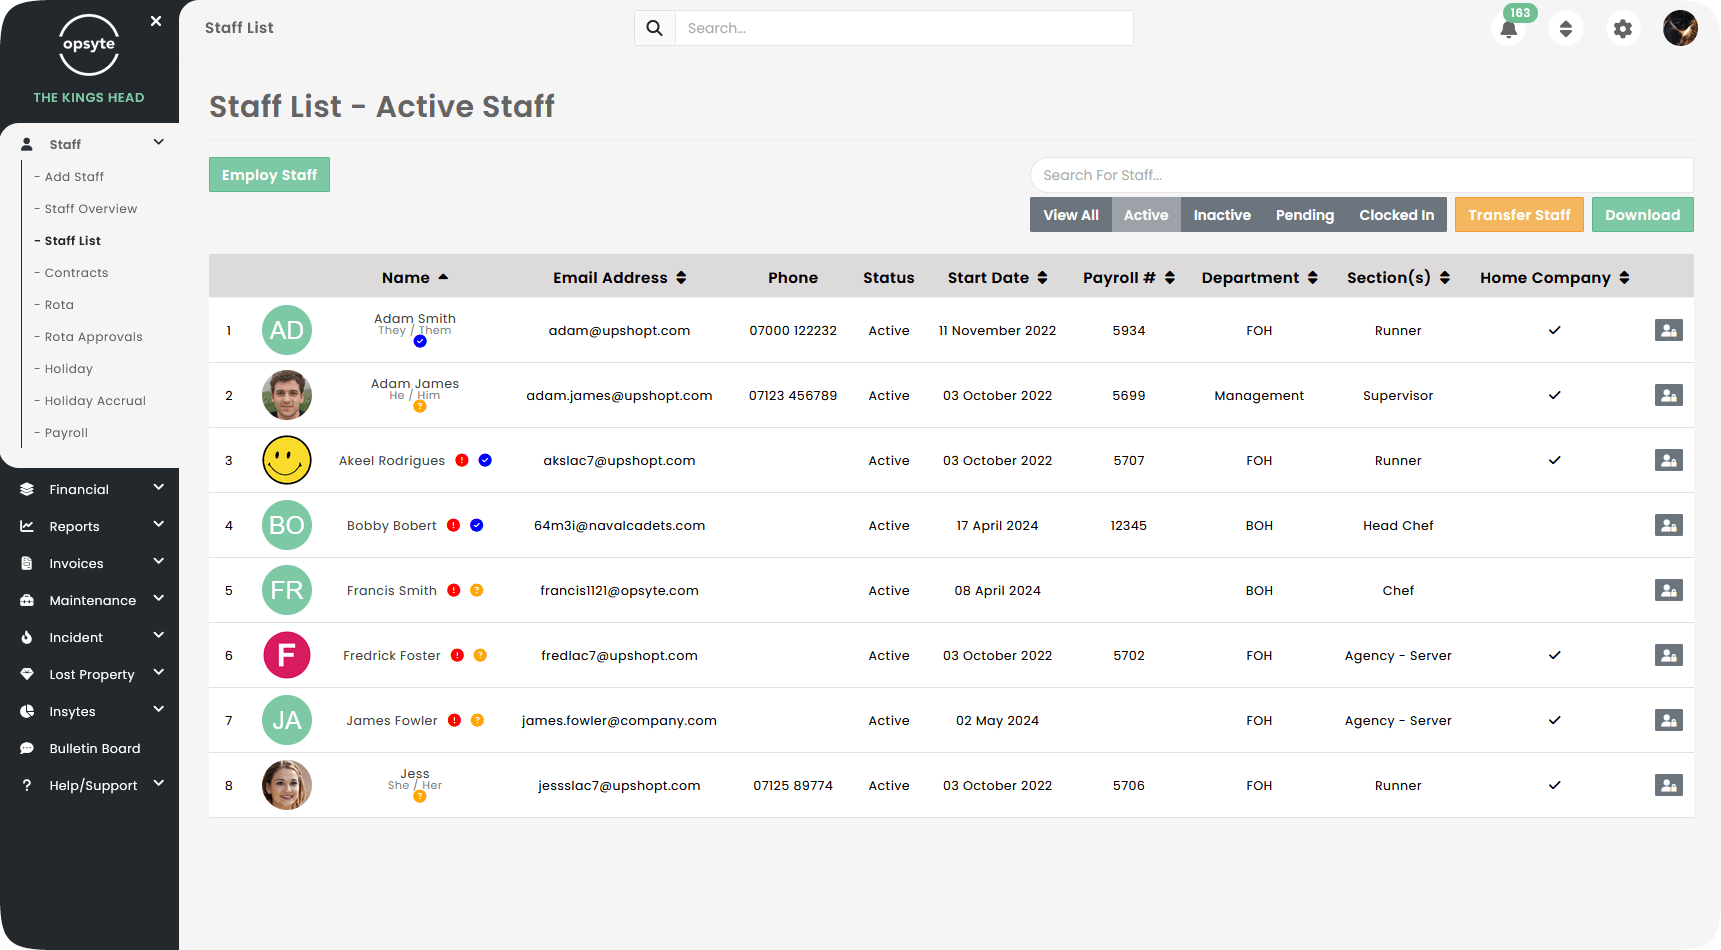Click the up-down sort arrows icon in the header

1566,28
